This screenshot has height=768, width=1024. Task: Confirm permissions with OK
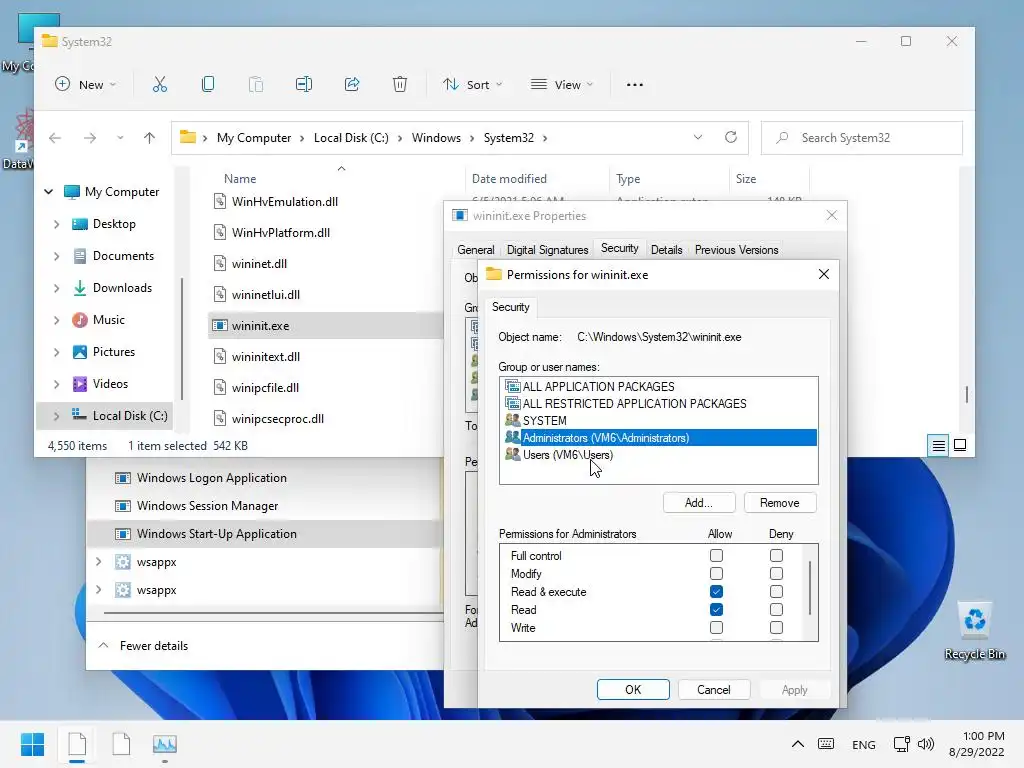[633, 690]
